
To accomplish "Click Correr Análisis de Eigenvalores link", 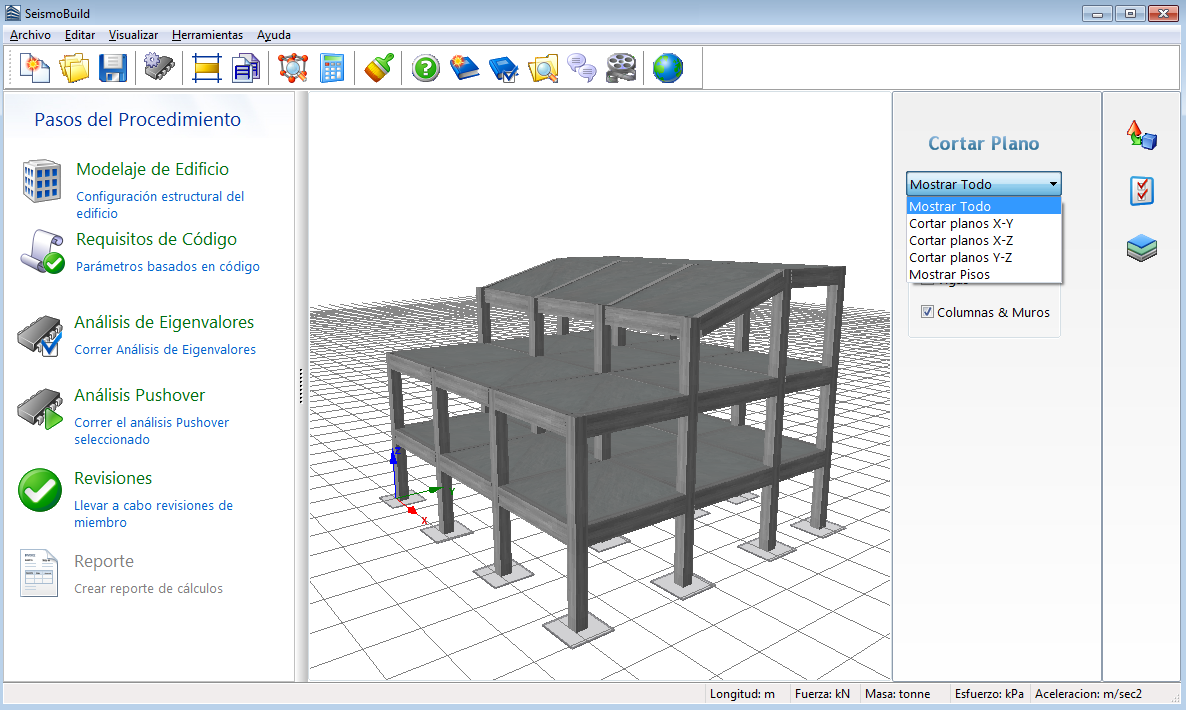I will tap(165, 350).
